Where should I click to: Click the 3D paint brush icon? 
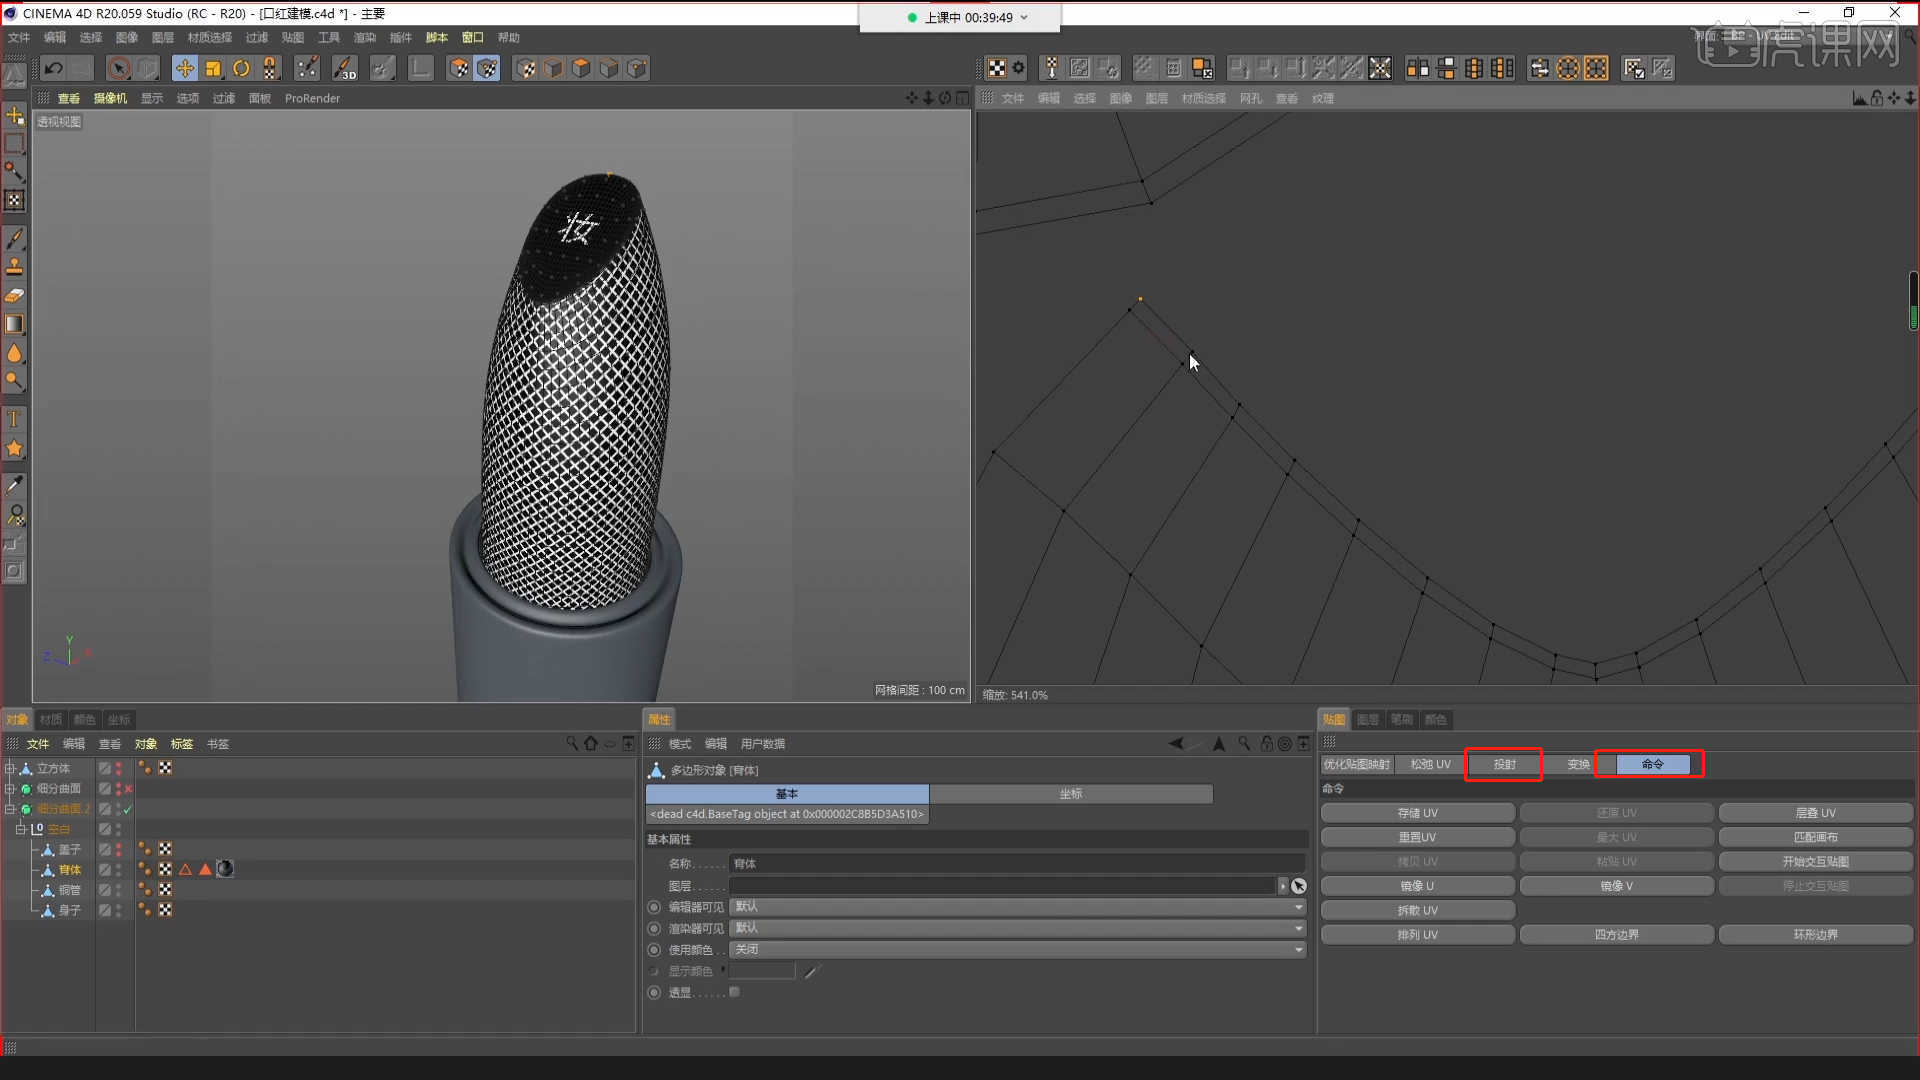[x=344, y=68]
